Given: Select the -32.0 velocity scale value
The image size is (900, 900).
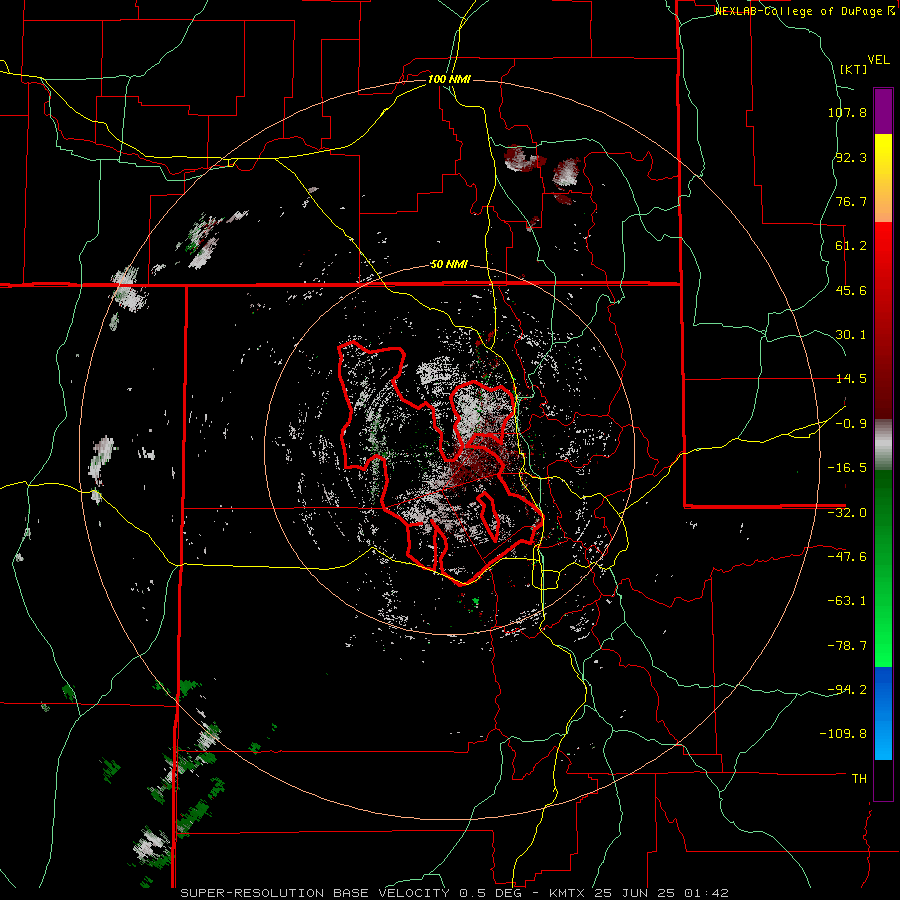Looking at the screenshot, I should 847,513.
